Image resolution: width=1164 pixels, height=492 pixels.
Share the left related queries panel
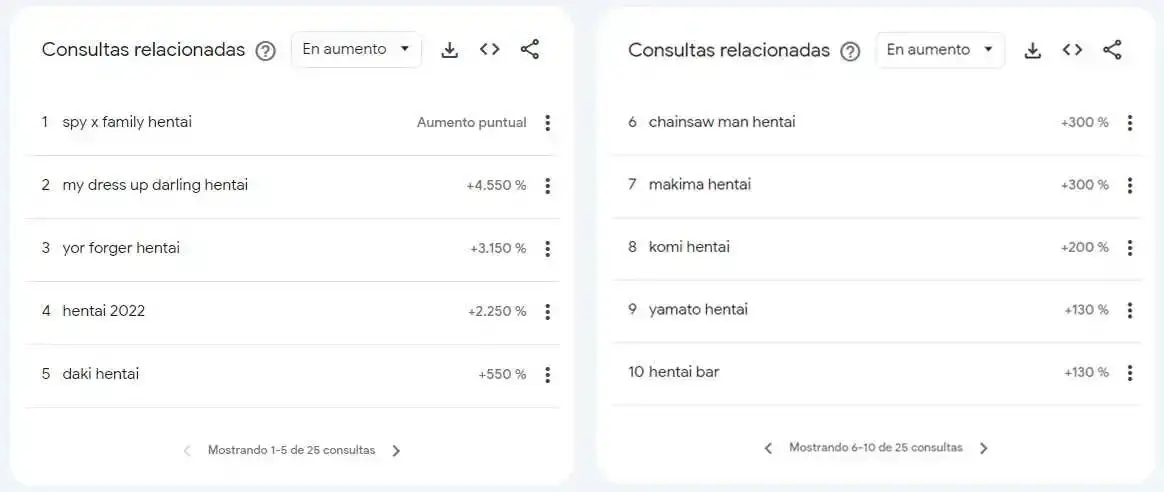coord(529,50)
